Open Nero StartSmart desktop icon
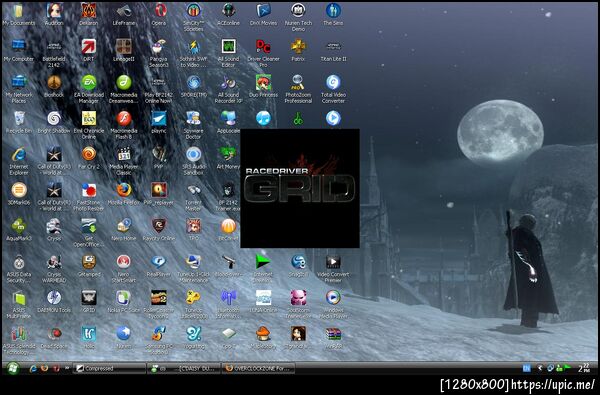600x395 pixels. pos(124,269)
